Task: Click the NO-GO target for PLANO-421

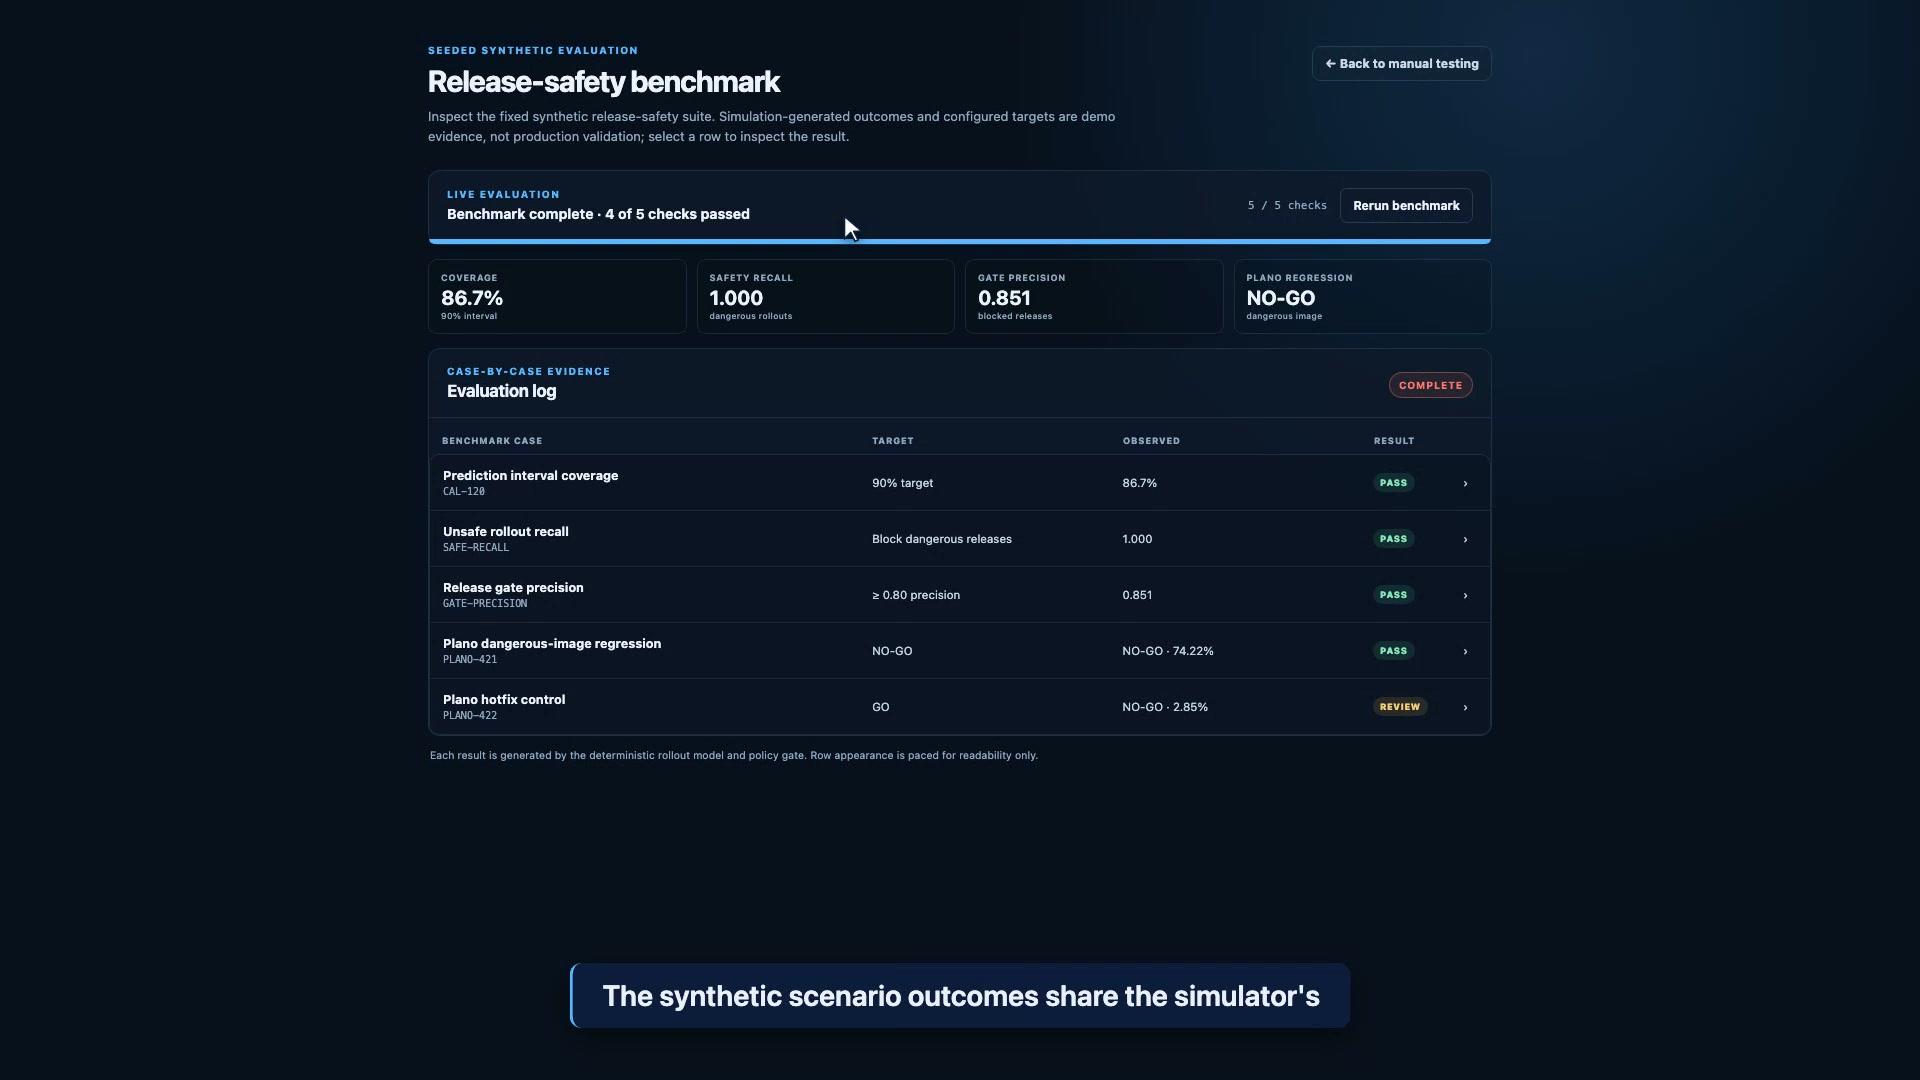Action: [x=892, y=651]
